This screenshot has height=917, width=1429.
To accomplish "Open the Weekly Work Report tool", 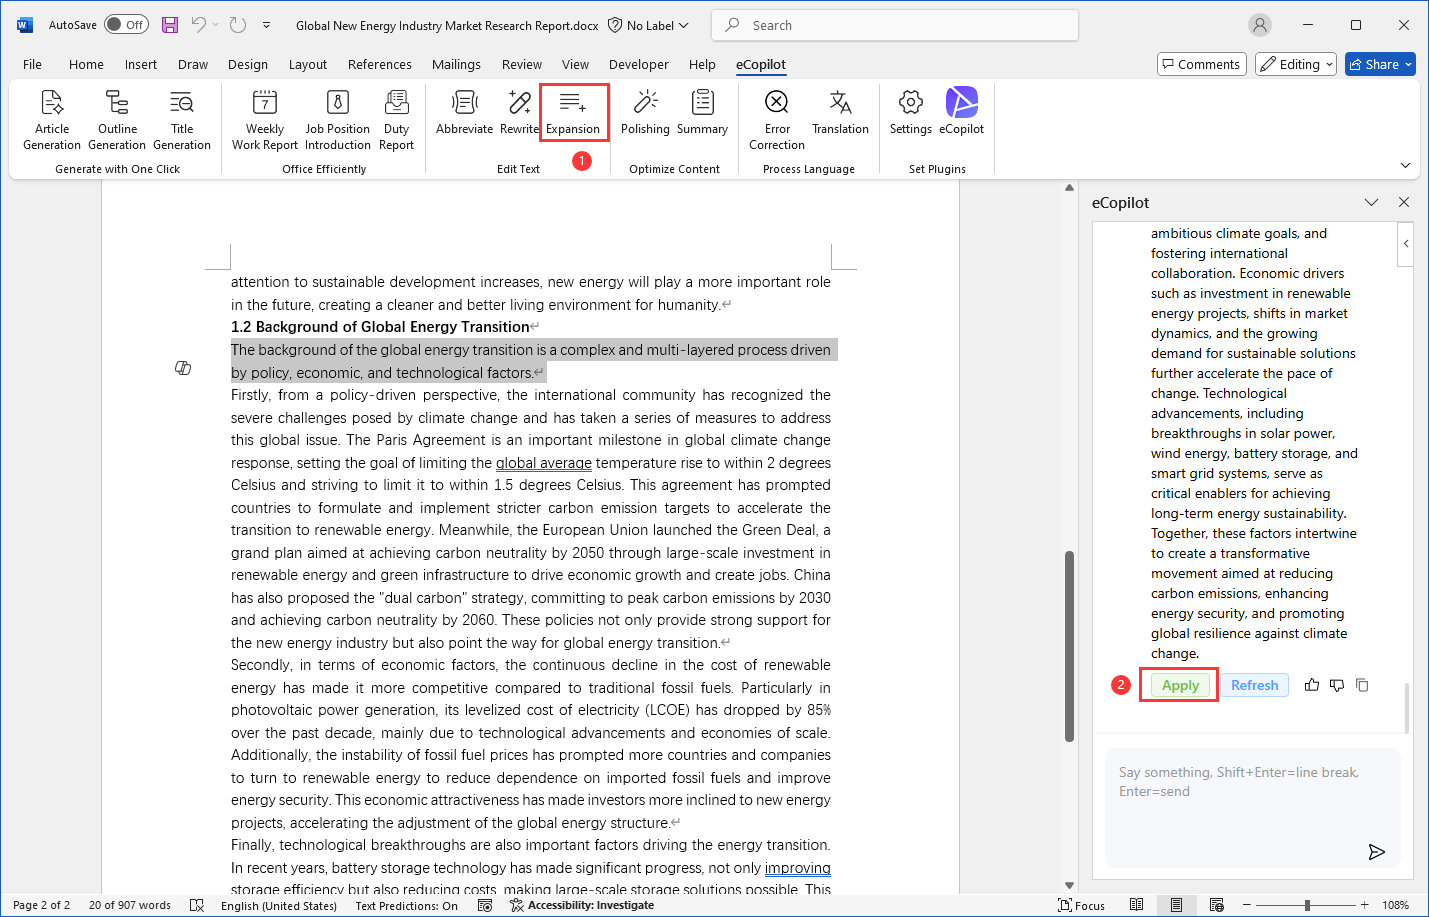I will coord(265,103).
